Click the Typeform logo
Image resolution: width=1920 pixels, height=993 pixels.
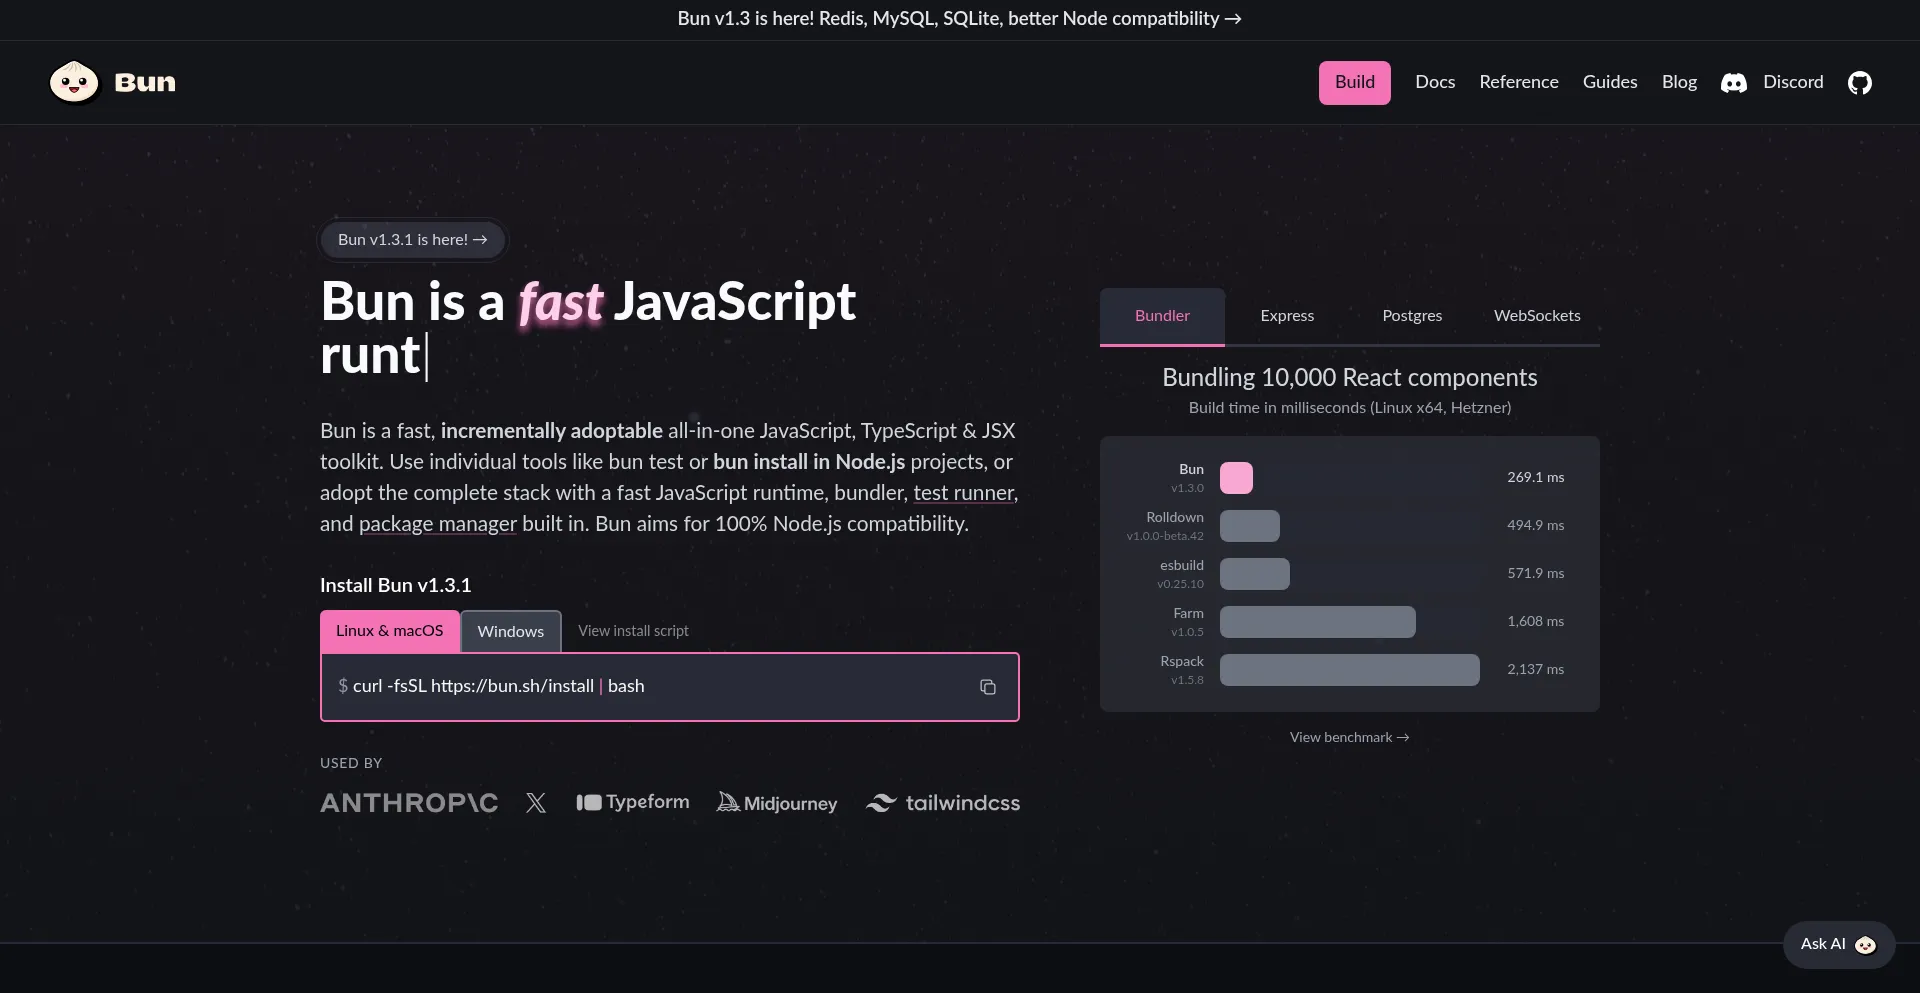tap(633, 802)
